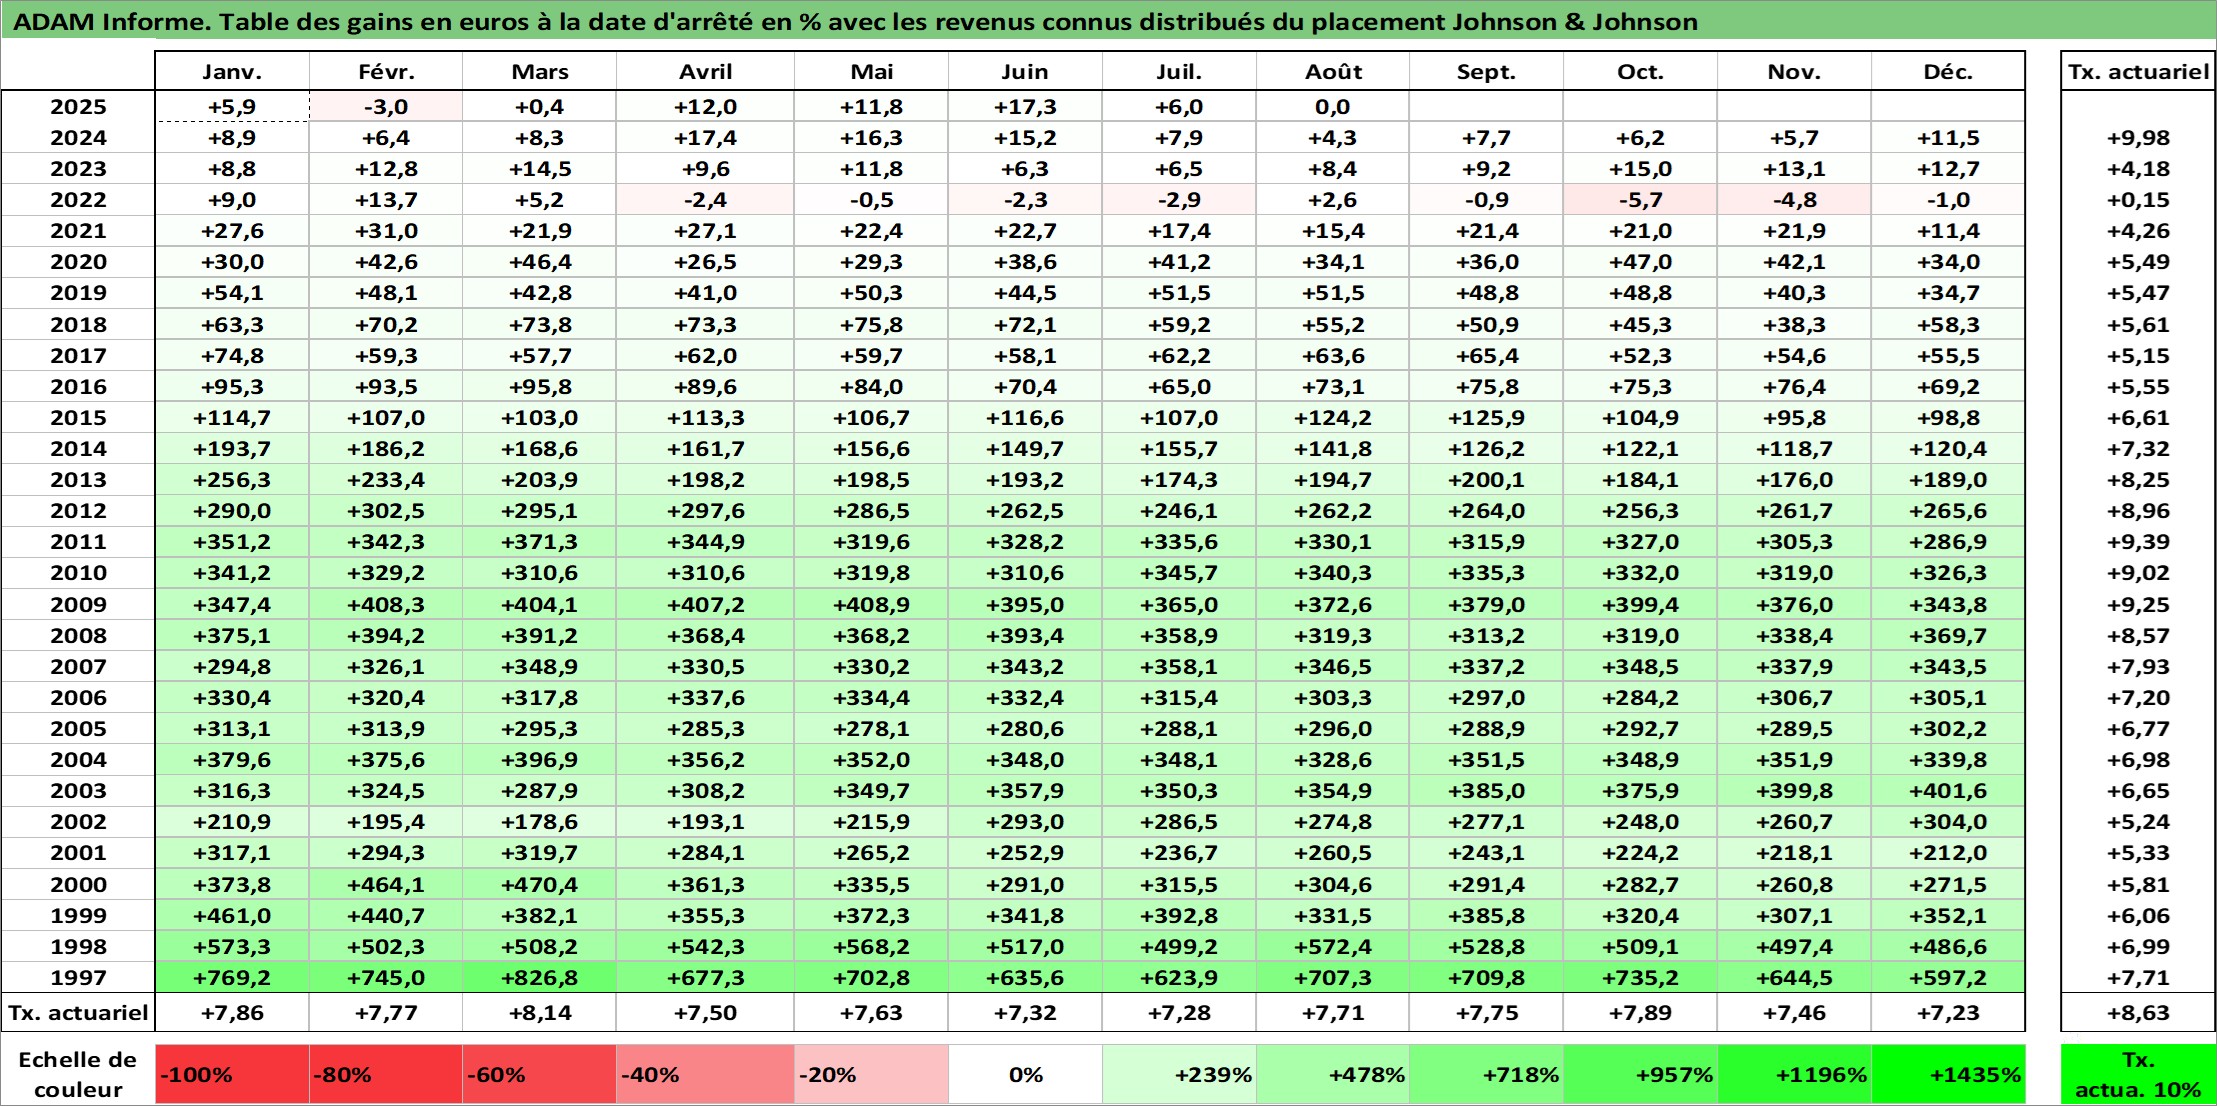The image size is (2217, 1106).
Task: Click the actuarial rate +9,39
Action: pos(2138,542)
